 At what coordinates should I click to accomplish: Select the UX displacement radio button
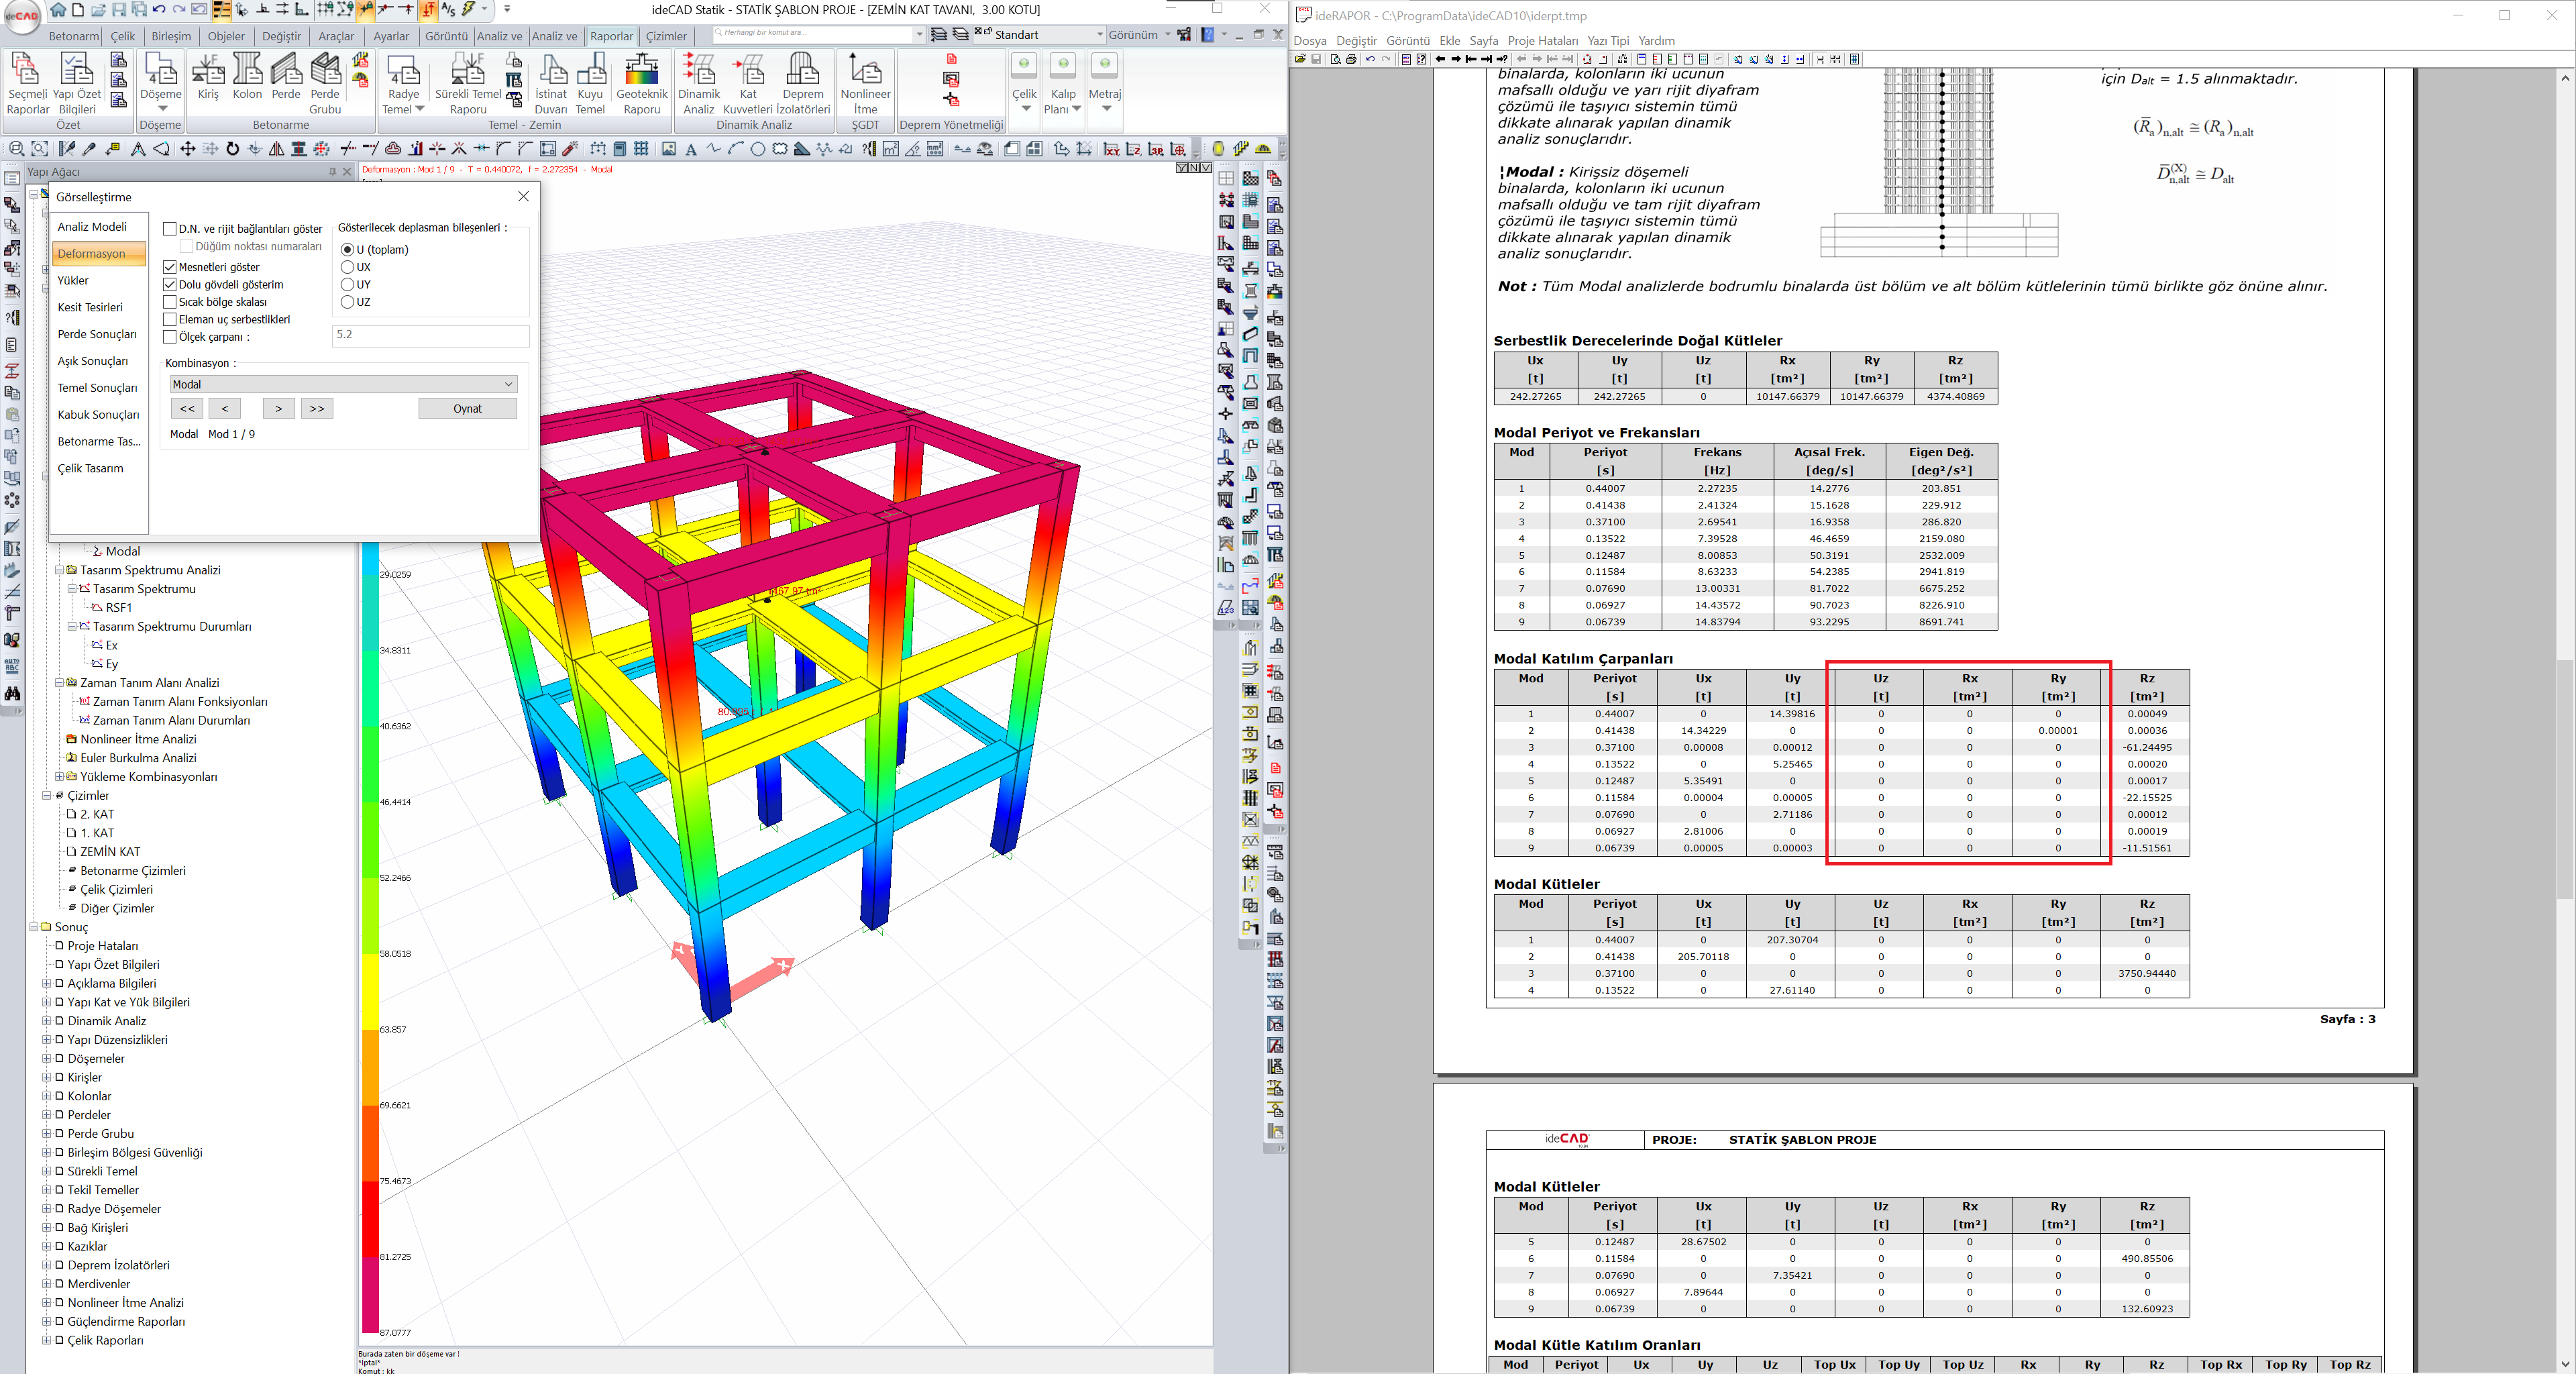click(348, 267)
